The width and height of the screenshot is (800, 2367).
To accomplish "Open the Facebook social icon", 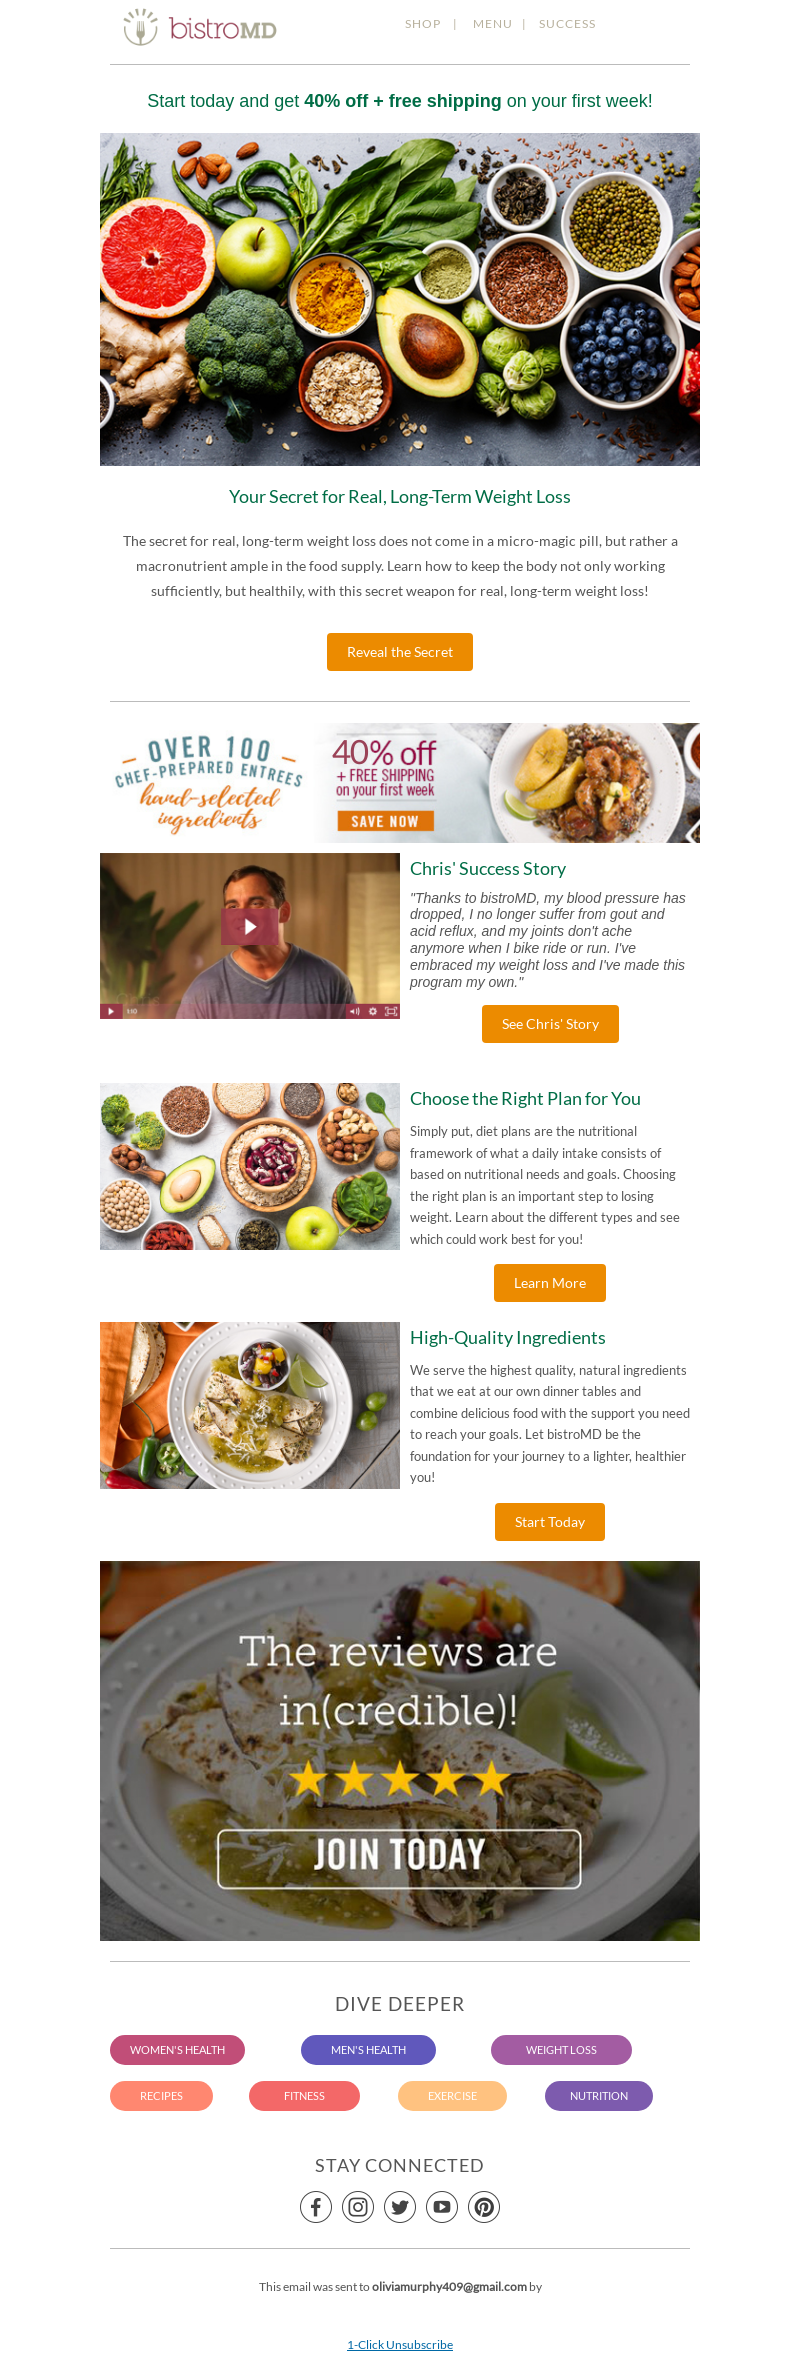I will click(x=316, y=2207).
